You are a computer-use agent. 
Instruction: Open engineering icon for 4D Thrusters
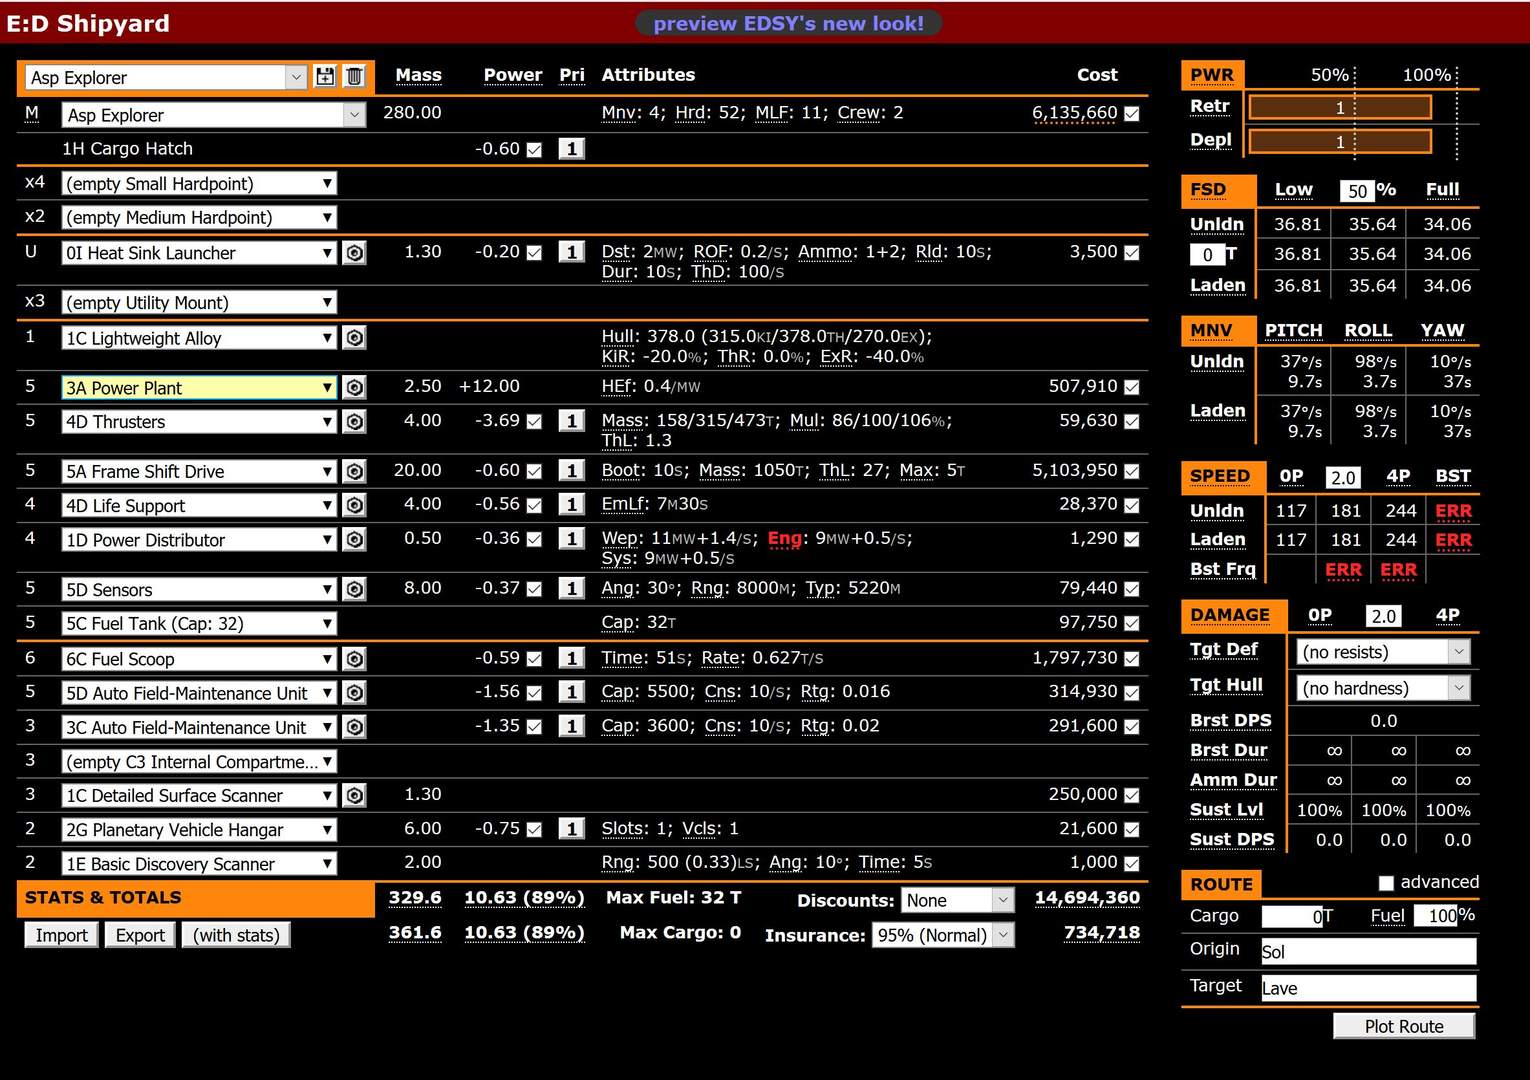tap(354, 422)
